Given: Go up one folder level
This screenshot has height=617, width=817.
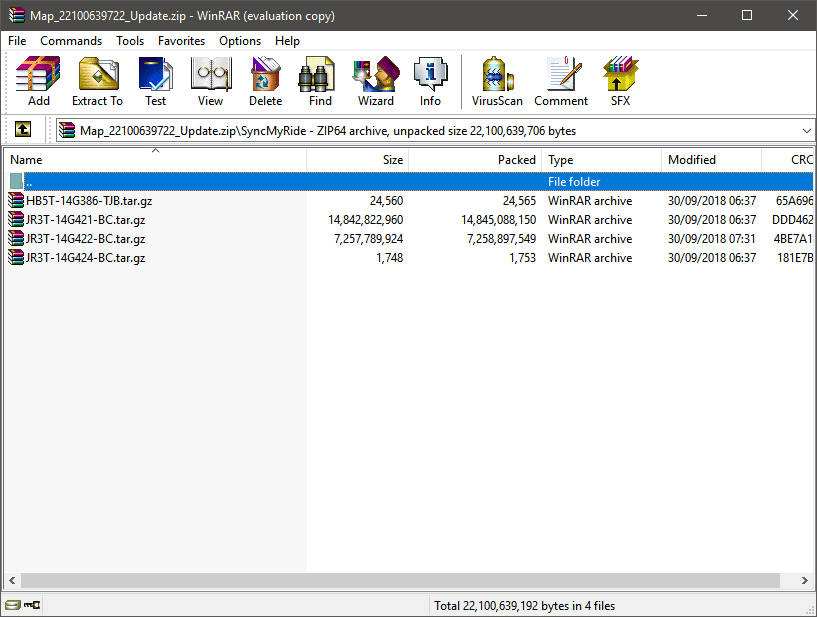Looking at the screenshot, I should tap(22, 129).
